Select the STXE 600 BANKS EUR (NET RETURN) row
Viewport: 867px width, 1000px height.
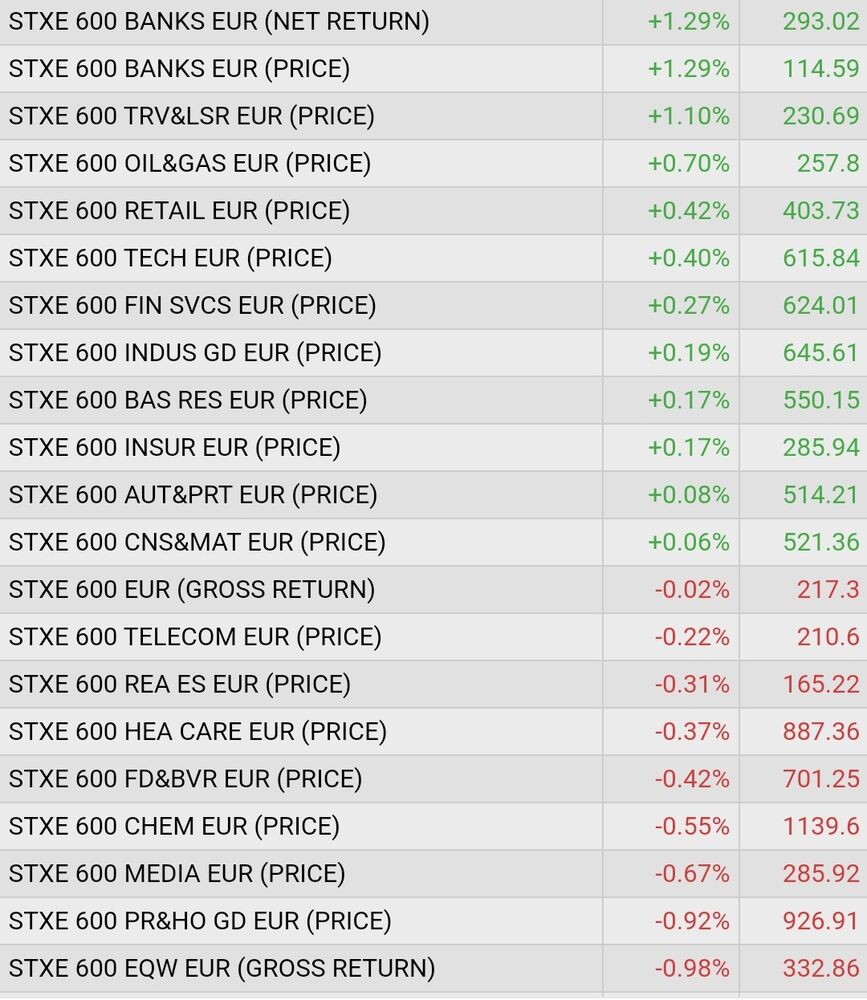tap(219, 21)
